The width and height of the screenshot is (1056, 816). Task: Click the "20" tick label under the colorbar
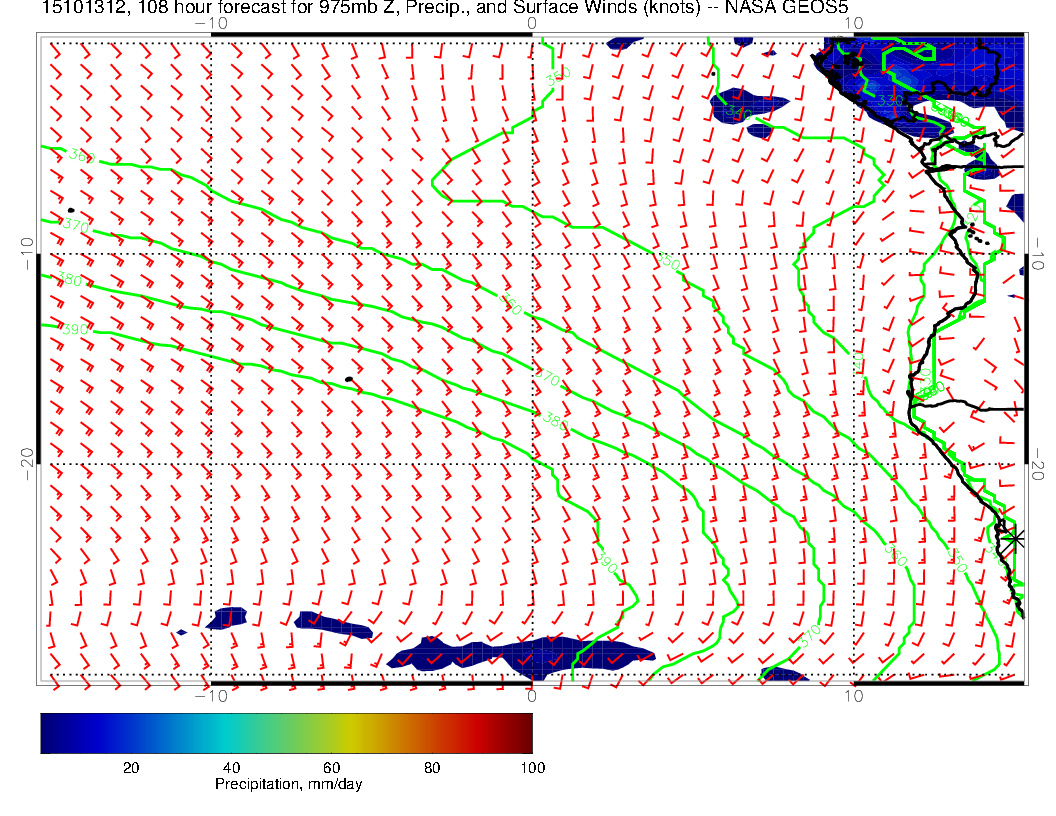coord(131,768)
